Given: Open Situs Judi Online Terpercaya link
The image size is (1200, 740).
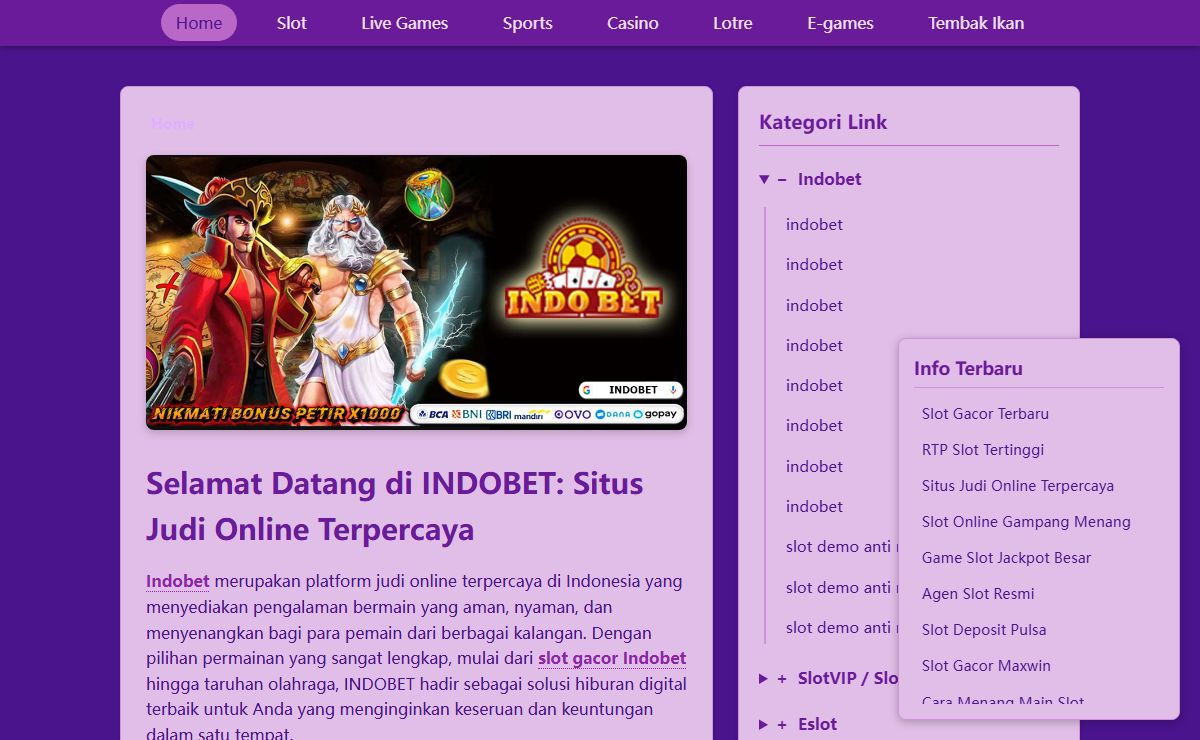Looking at the screenshot, I should [1018, 485].
